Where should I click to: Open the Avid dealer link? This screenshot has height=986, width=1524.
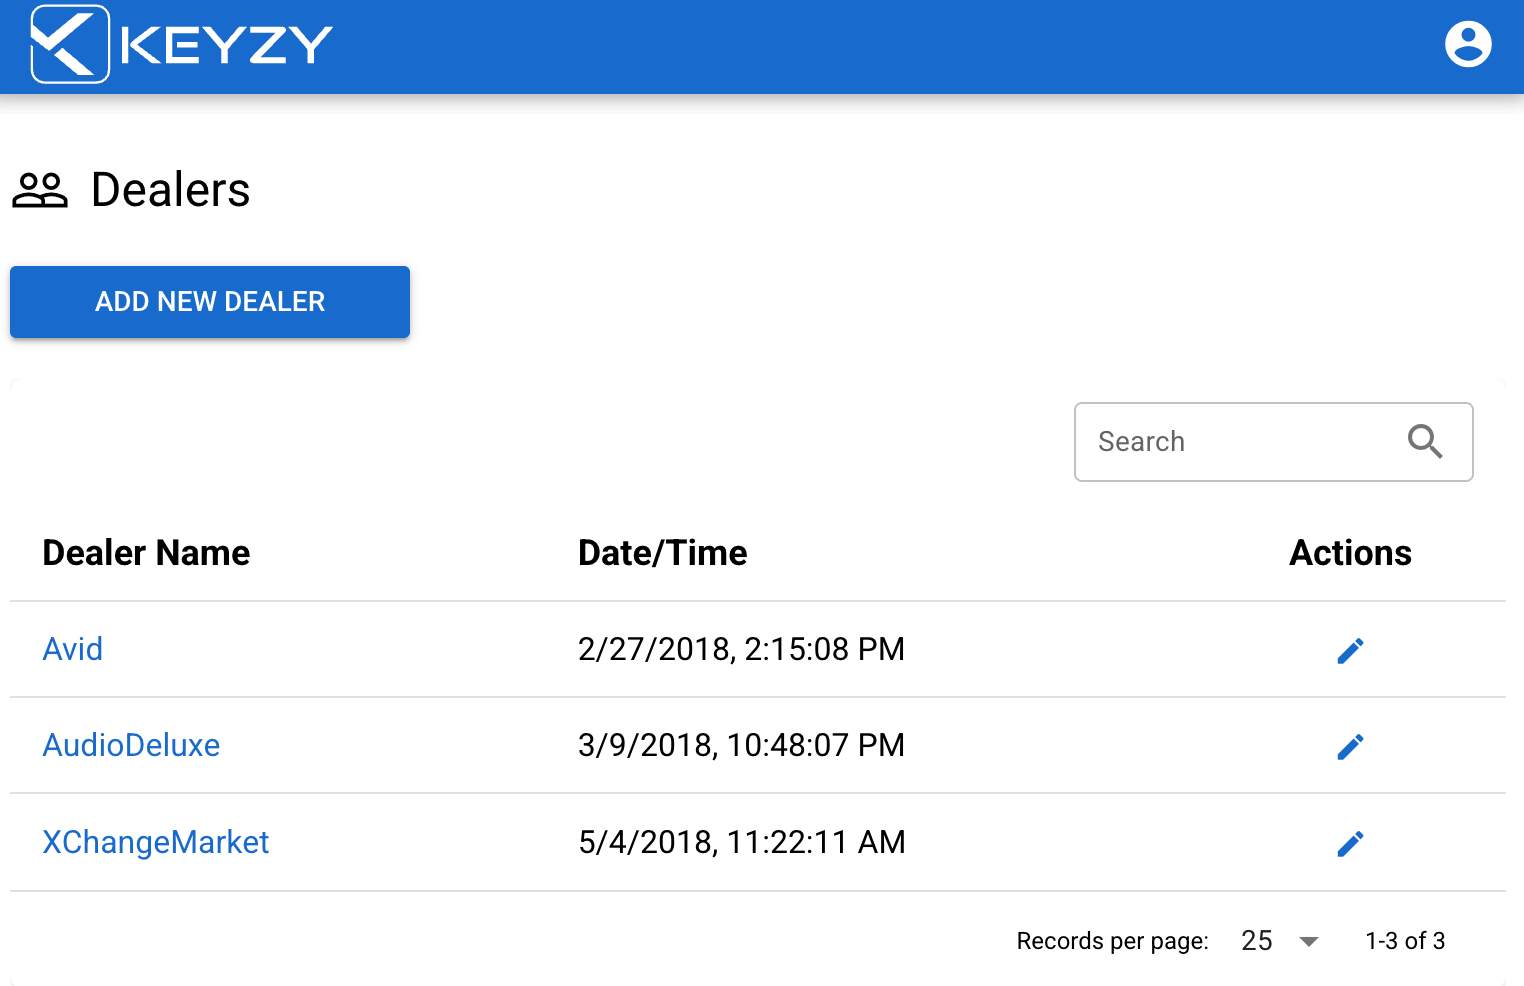coord(73,649)
